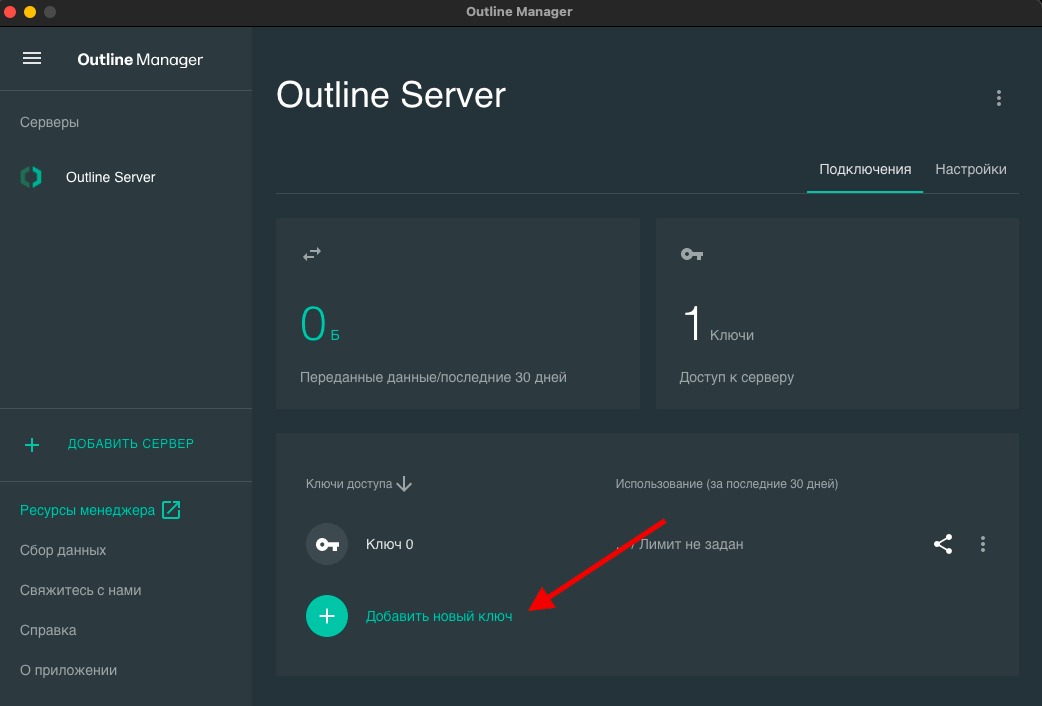Image resolution: width=1042 pixels, height=706 pixels.
Task: Open server options three-dot menu beside title
Action: 998,98
